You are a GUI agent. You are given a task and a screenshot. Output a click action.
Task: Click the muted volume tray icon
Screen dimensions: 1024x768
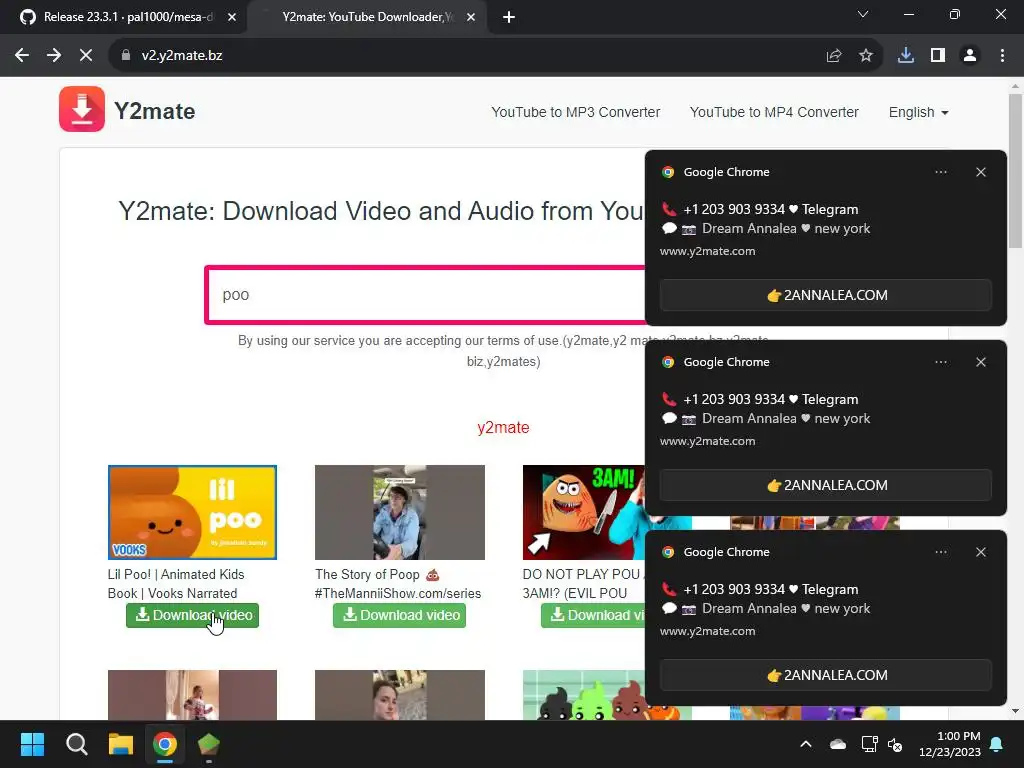[895, 744]
